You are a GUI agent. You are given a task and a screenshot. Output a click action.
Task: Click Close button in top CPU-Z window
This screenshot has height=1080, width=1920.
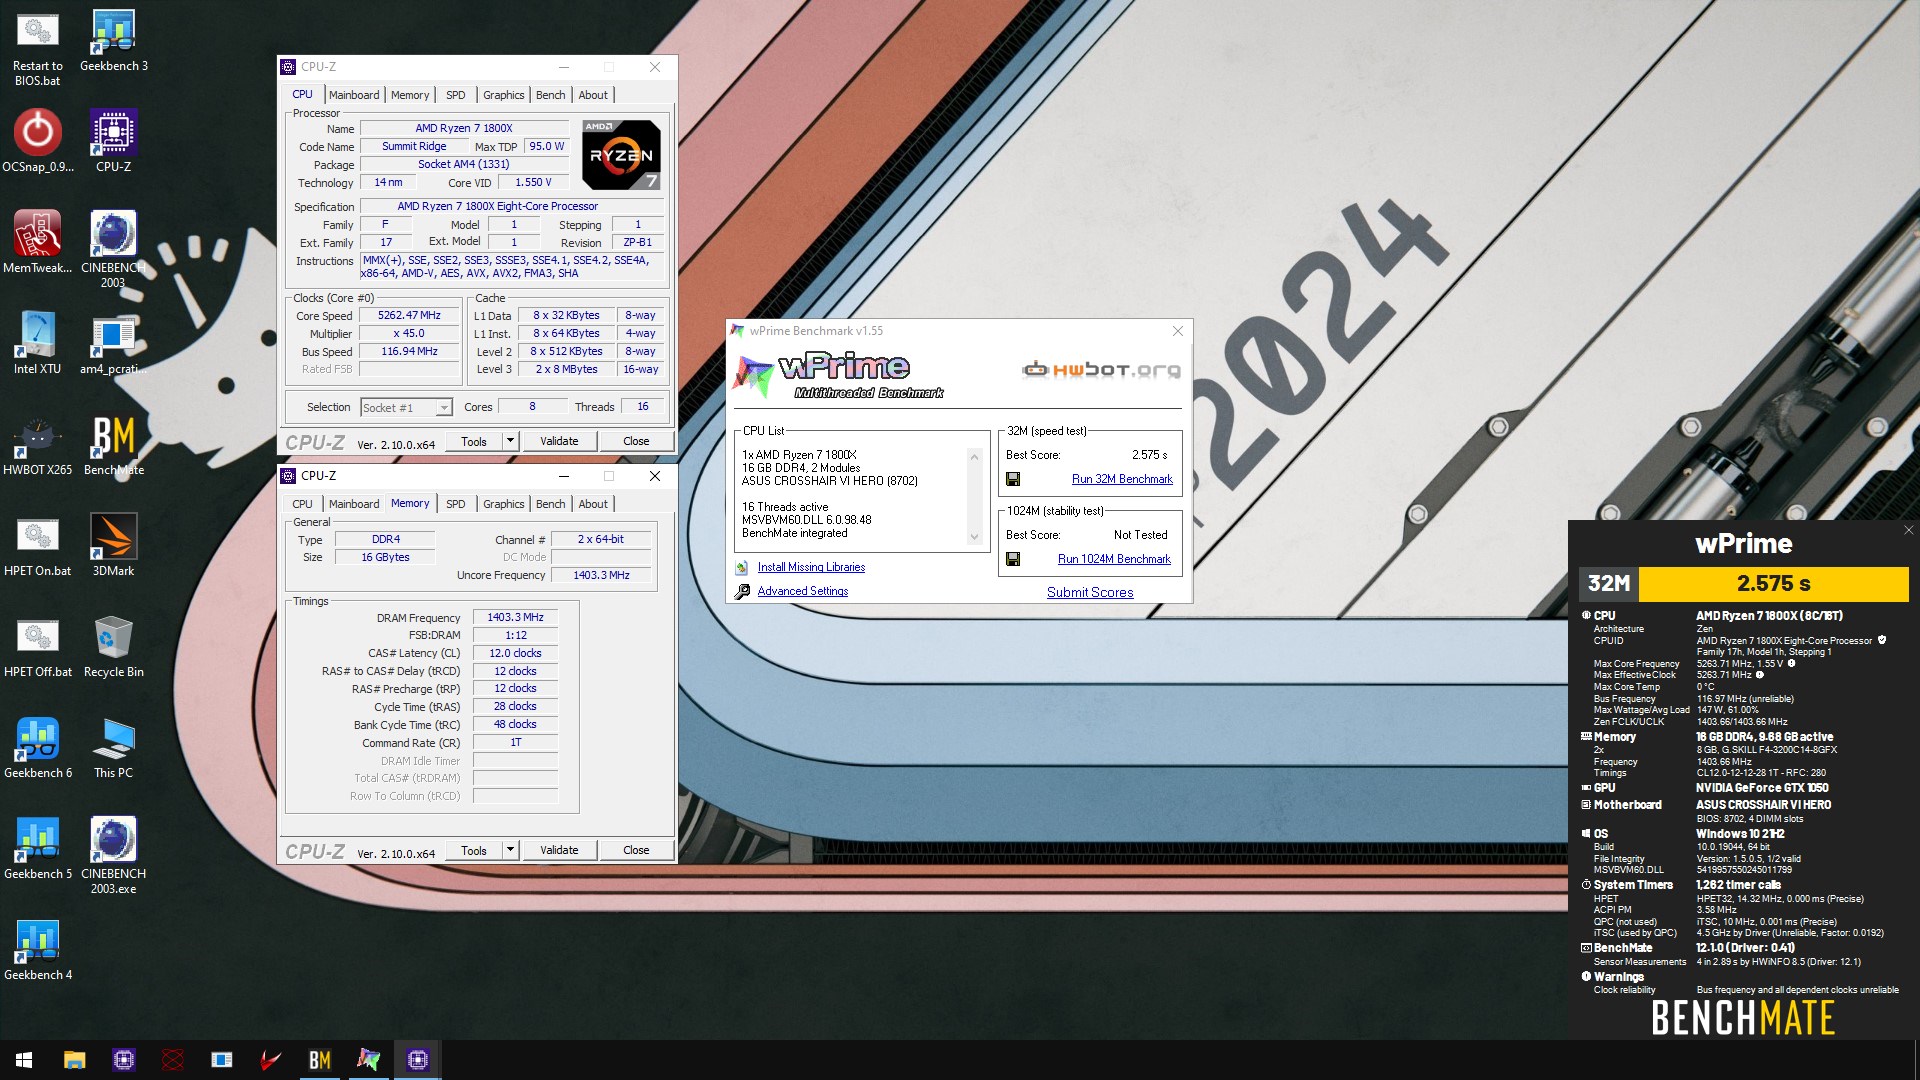(636, 441)
